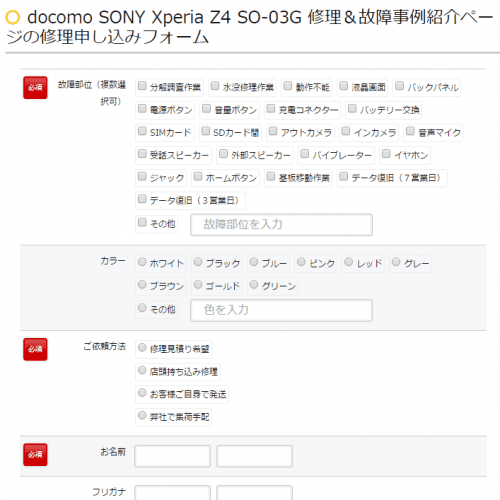Click the 故障部位を入力 text field
This screenshot has width=500, height=500.
281,225
